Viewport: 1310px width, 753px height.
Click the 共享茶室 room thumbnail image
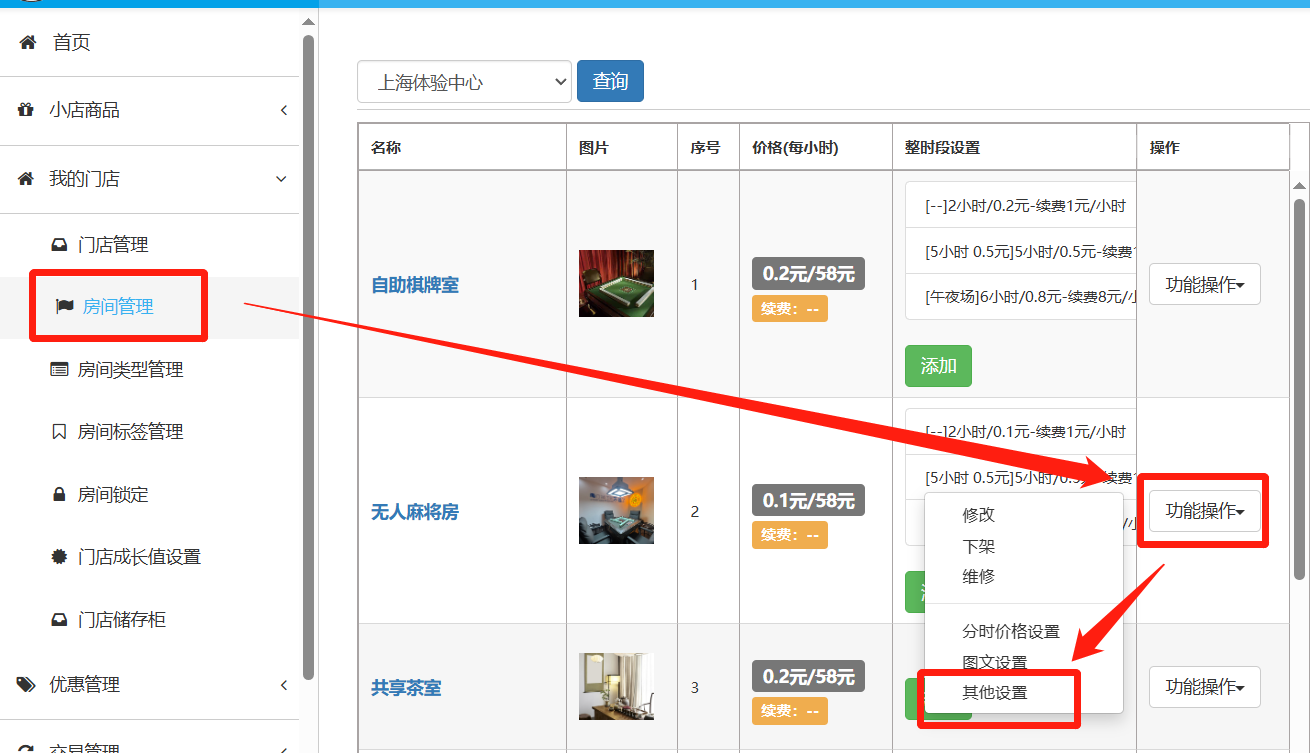click(616, 687)
